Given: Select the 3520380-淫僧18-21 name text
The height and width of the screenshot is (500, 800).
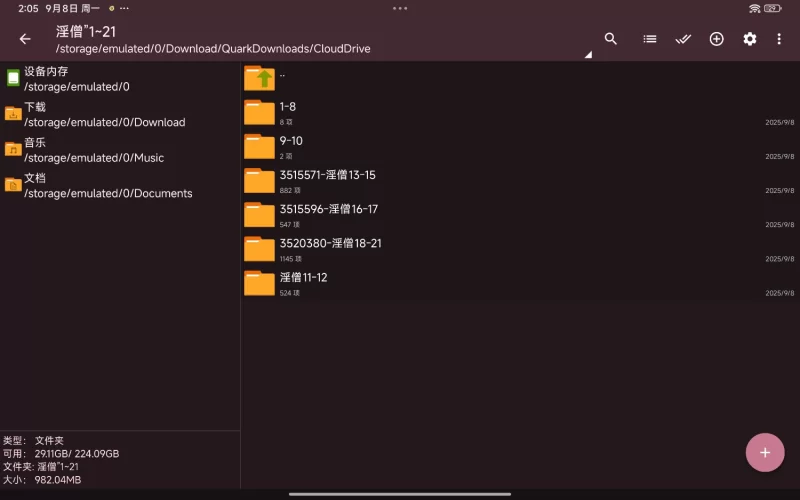Looking at the screenshot, I should pyautogui.click(x=331, y=243).
